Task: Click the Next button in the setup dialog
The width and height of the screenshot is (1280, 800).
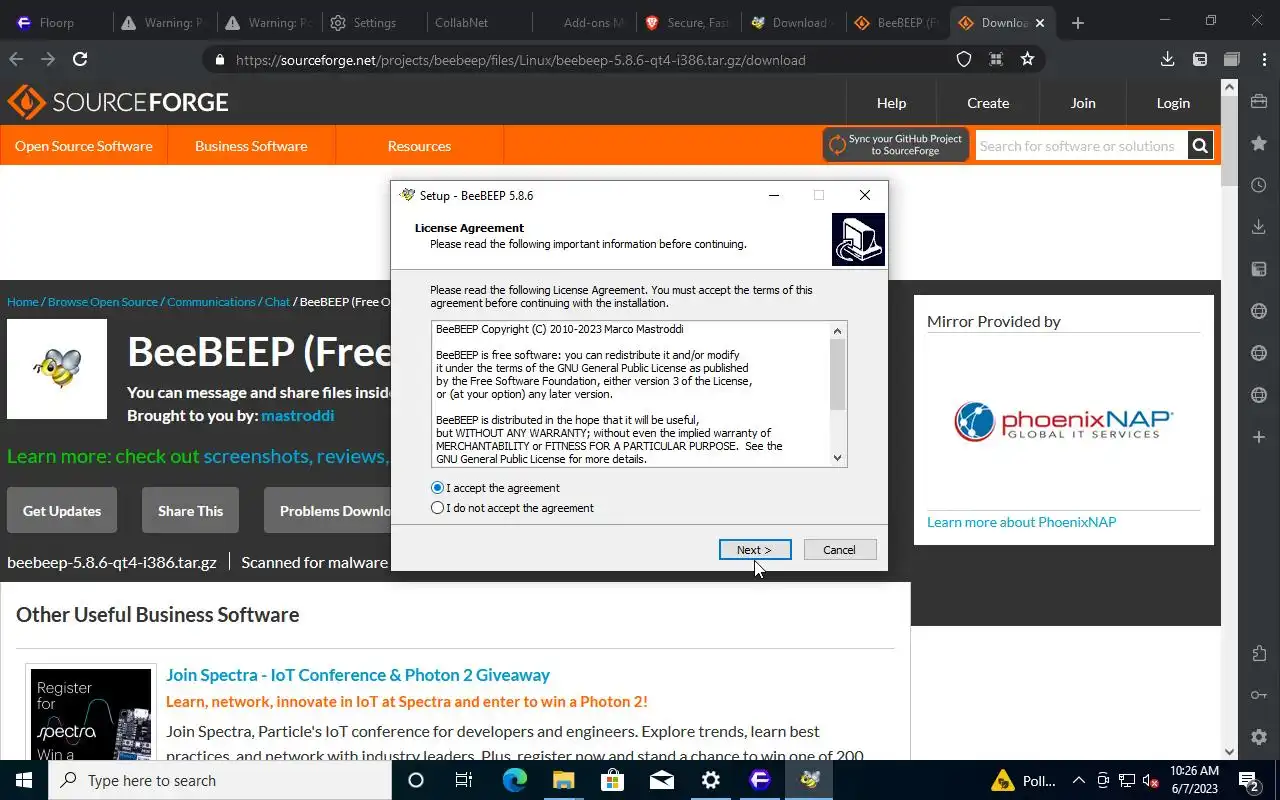Action: [755, 550]
